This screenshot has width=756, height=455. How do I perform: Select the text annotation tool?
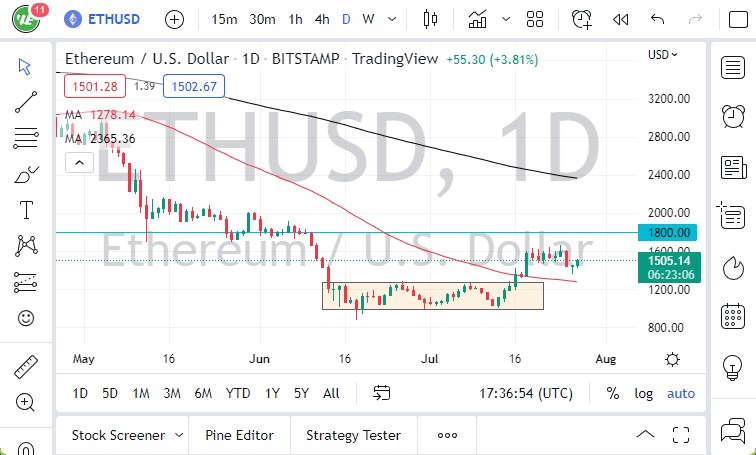pyautogui.click(x=26, y=209)
